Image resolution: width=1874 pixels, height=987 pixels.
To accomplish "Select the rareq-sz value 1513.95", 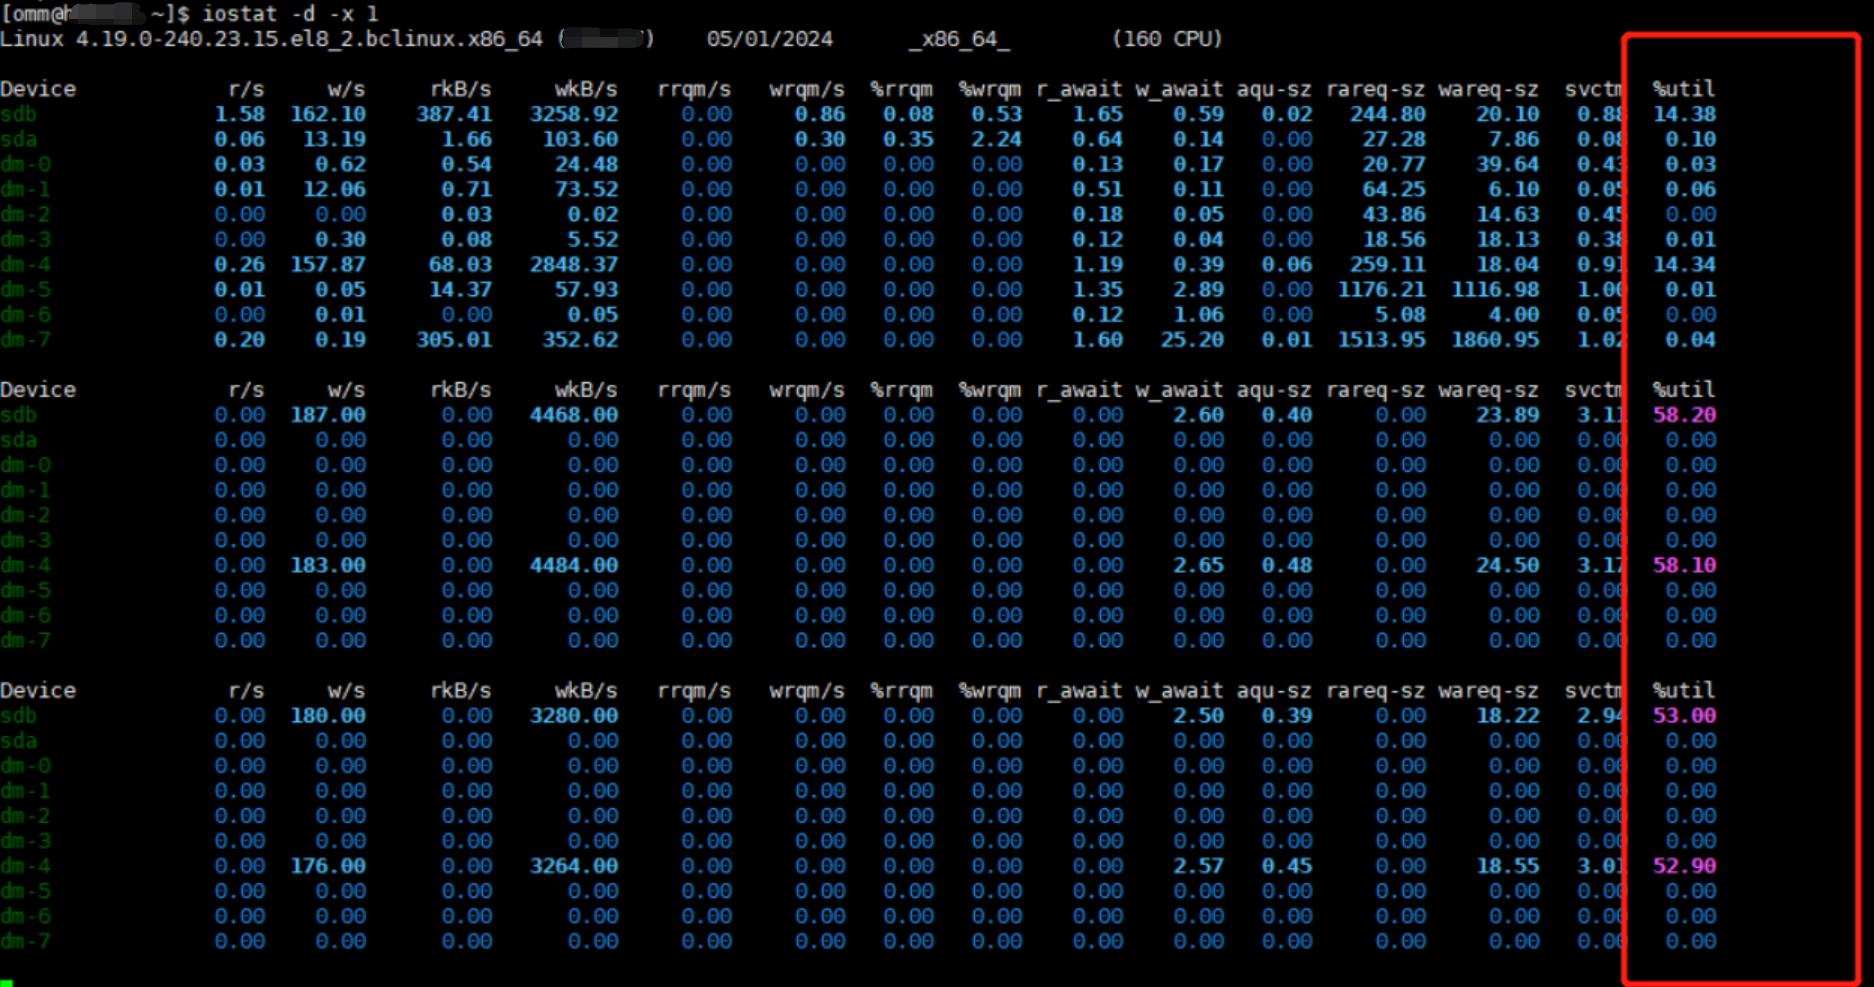I will tap(1382, 339).
